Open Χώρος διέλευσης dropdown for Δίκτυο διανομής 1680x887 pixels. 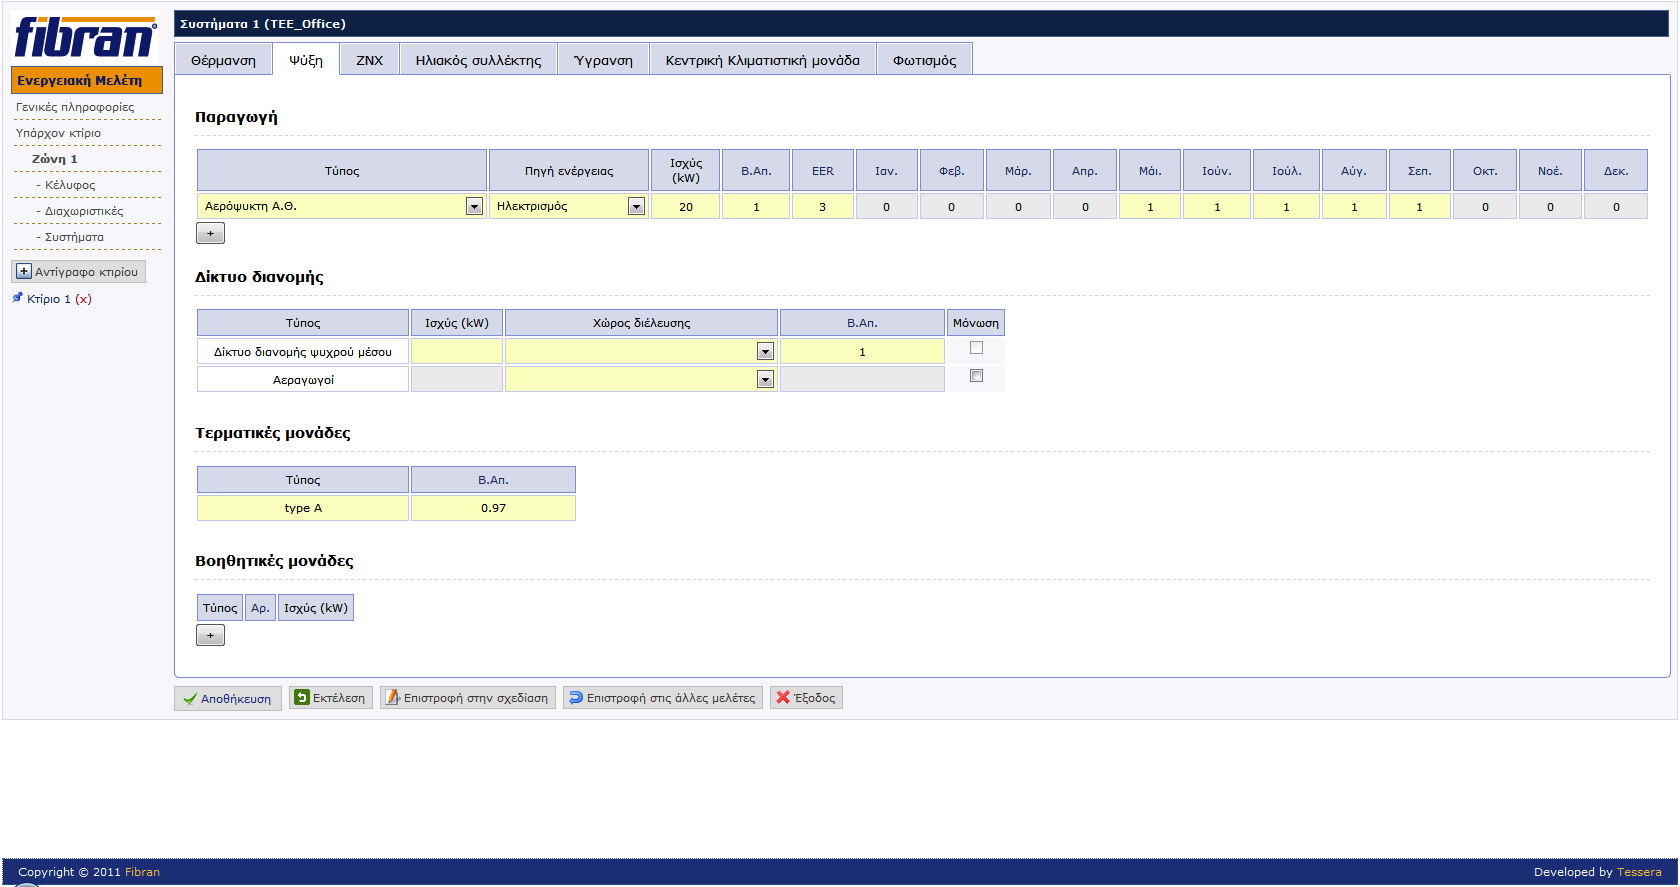(x=765, y=351)
